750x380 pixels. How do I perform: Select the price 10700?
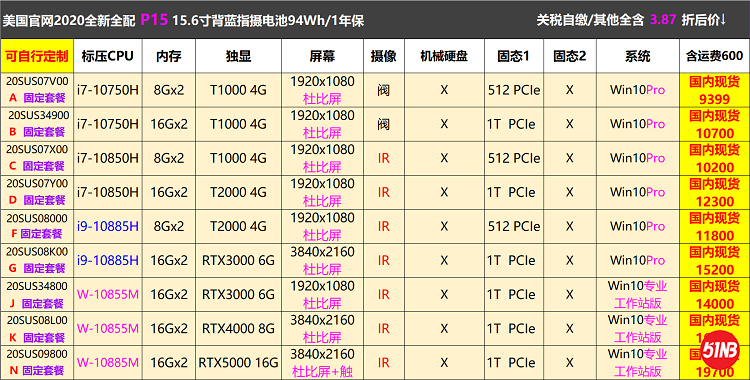[x=715, y=134]
